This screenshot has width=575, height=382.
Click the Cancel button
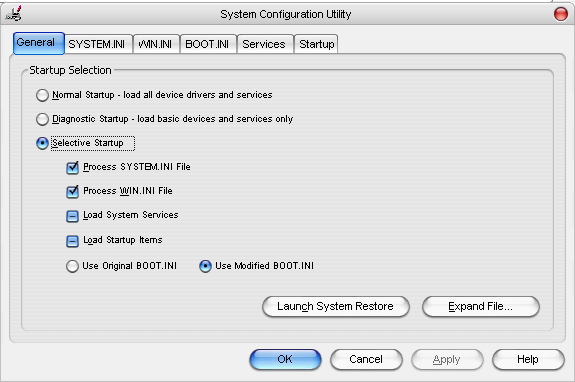[366, 359]
